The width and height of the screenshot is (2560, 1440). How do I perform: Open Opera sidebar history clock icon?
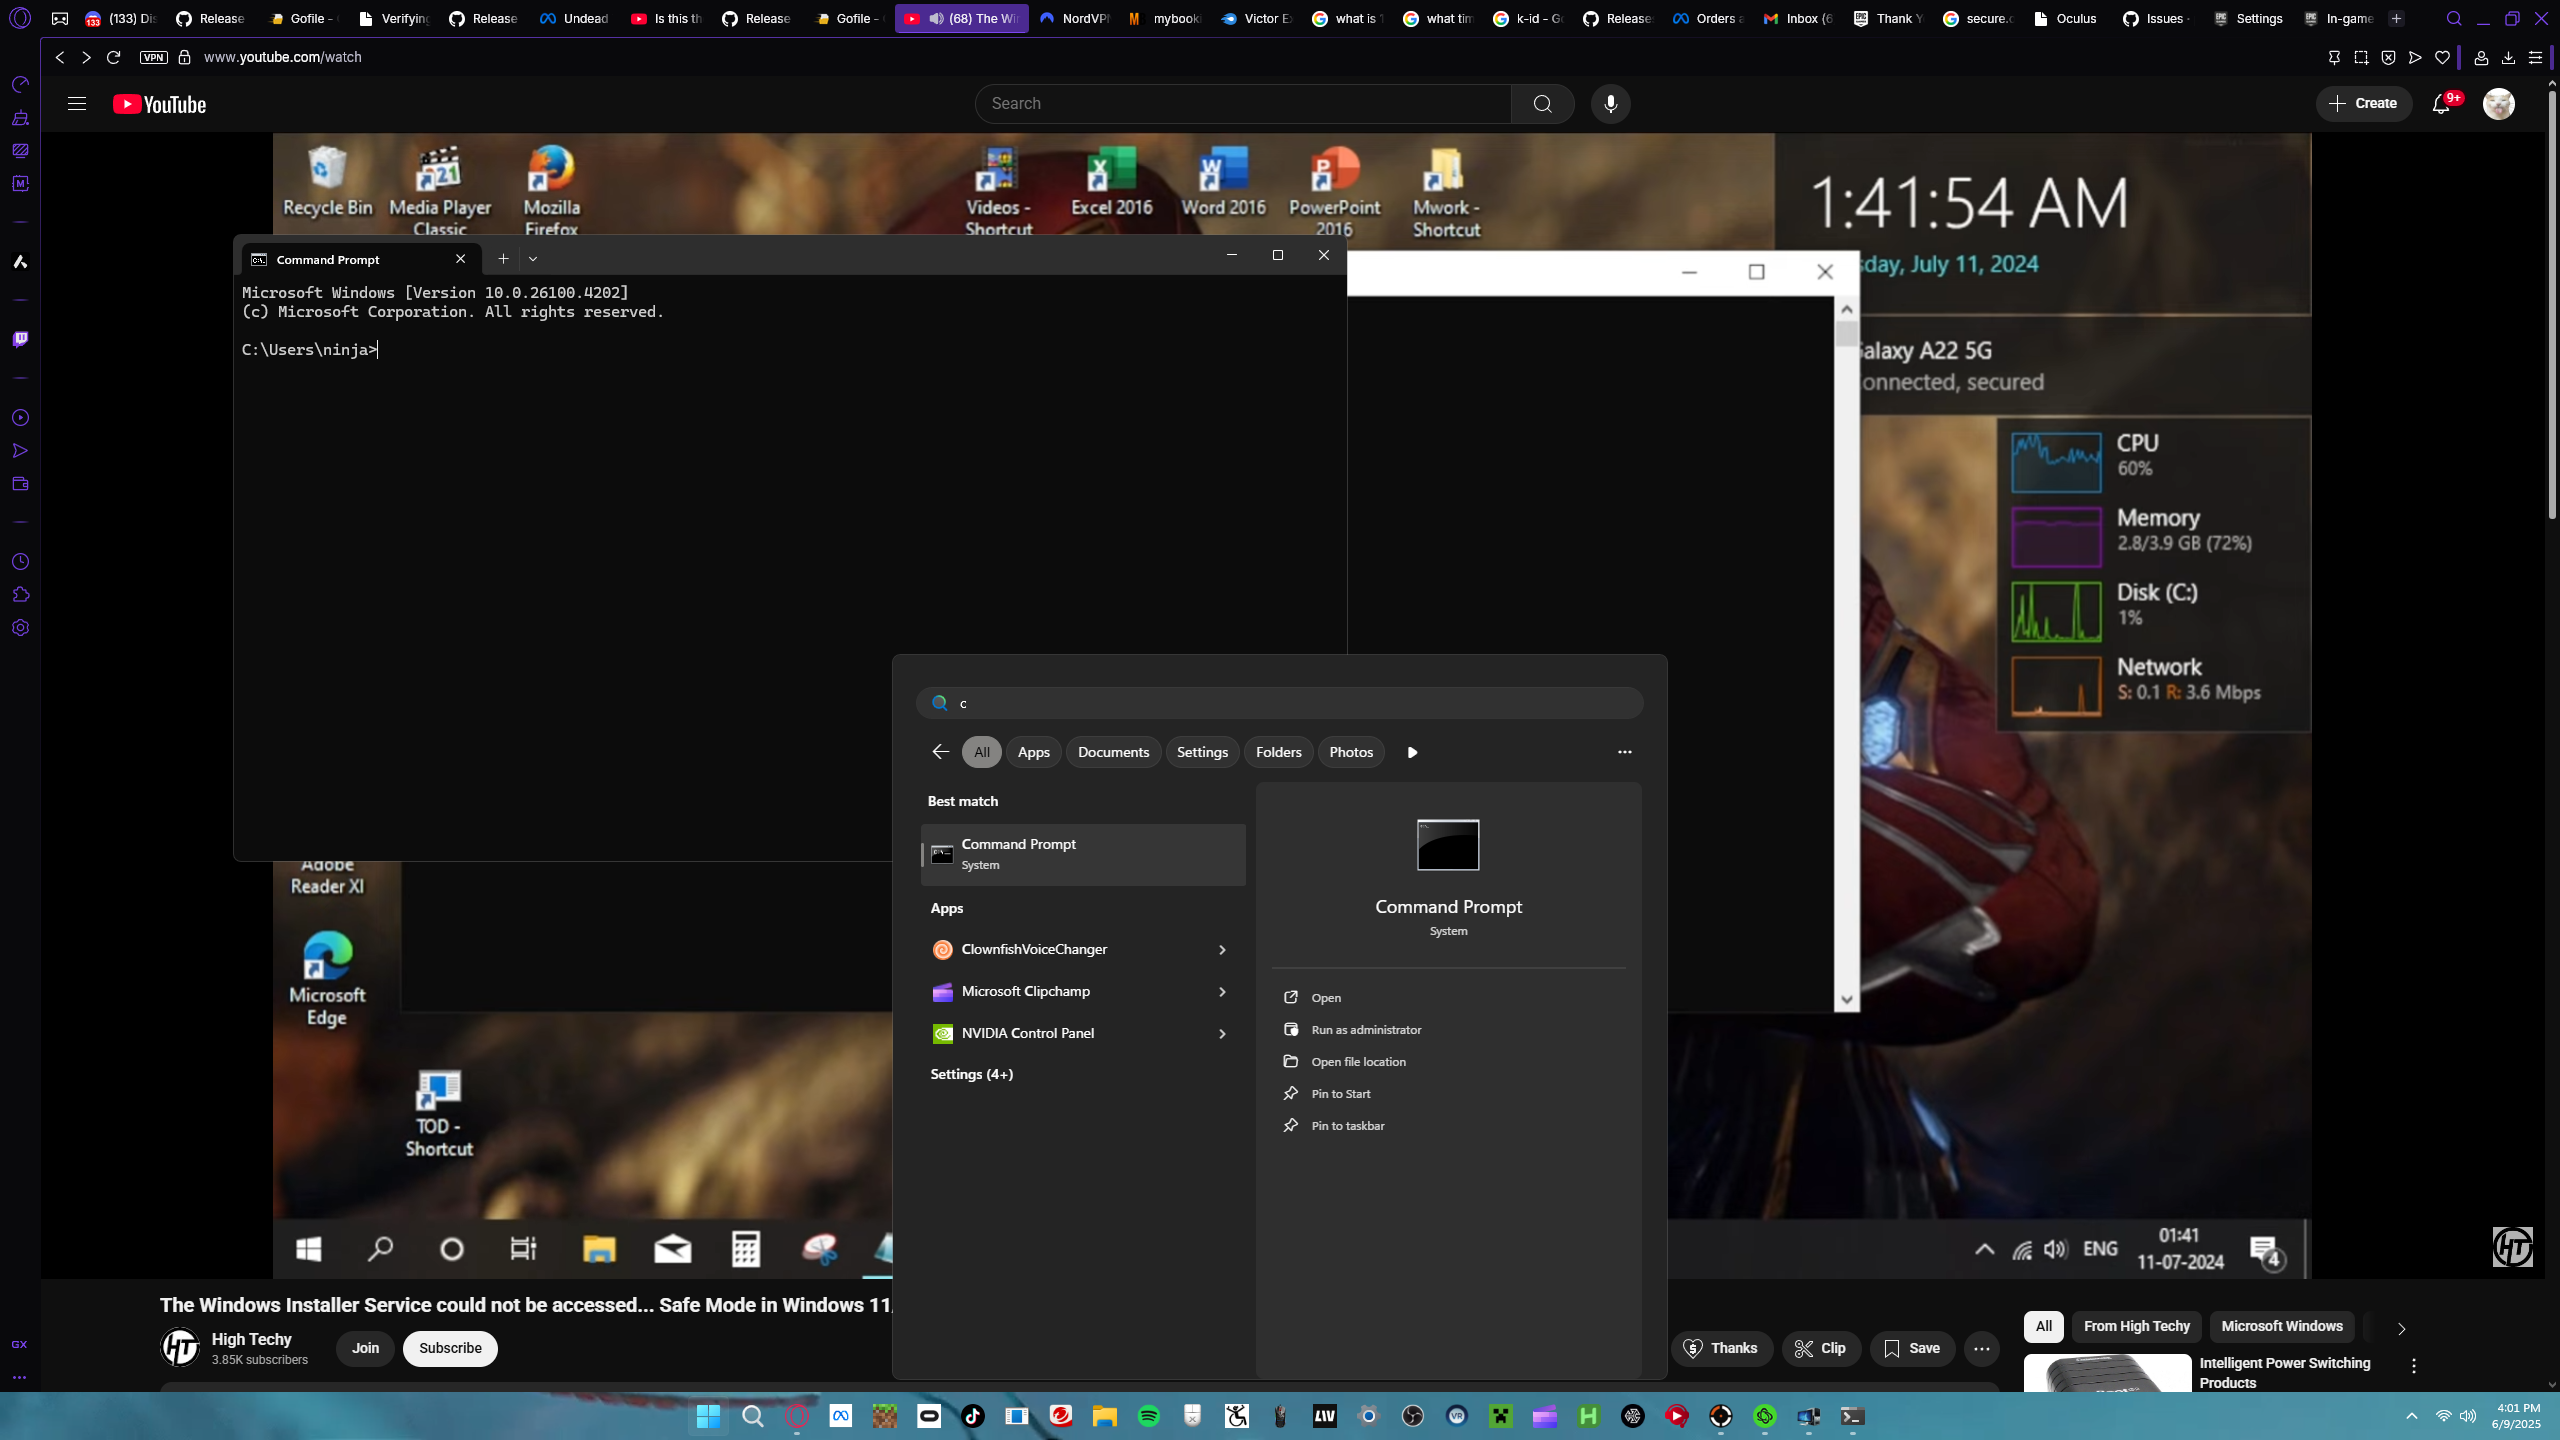point(20,562)
